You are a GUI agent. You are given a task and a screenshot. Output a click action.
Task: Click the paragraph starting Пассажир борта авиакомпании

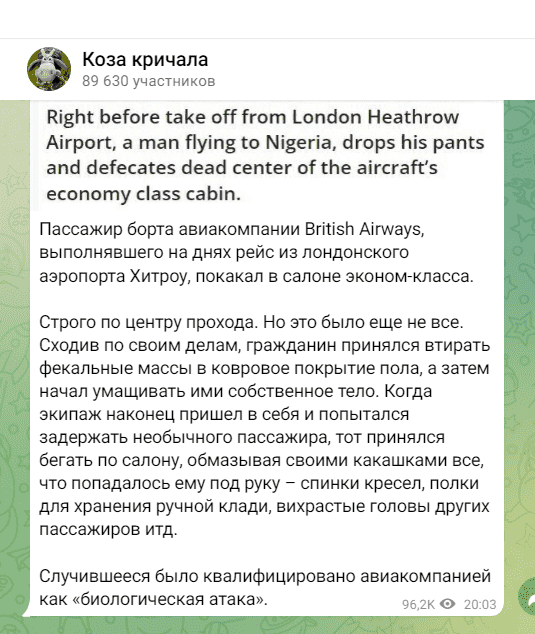(256, 253)
